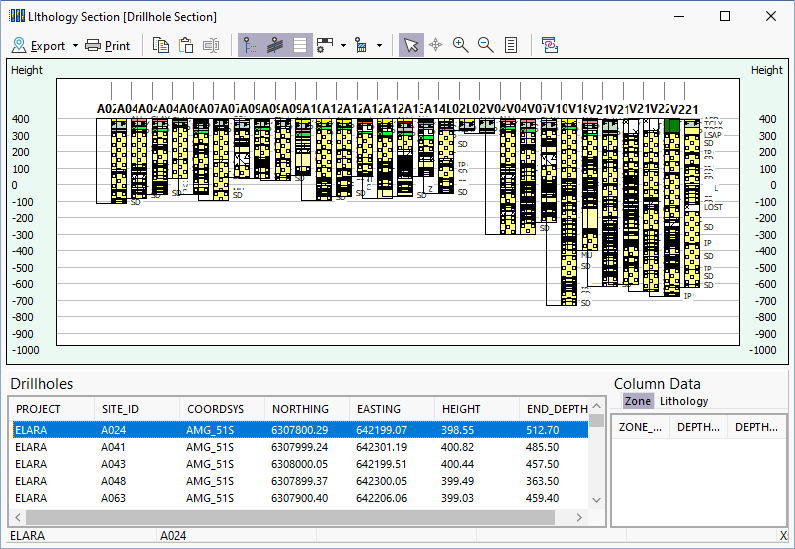
Task: Click the drillhole pattern legend icon
Action: tap(361, 46)
